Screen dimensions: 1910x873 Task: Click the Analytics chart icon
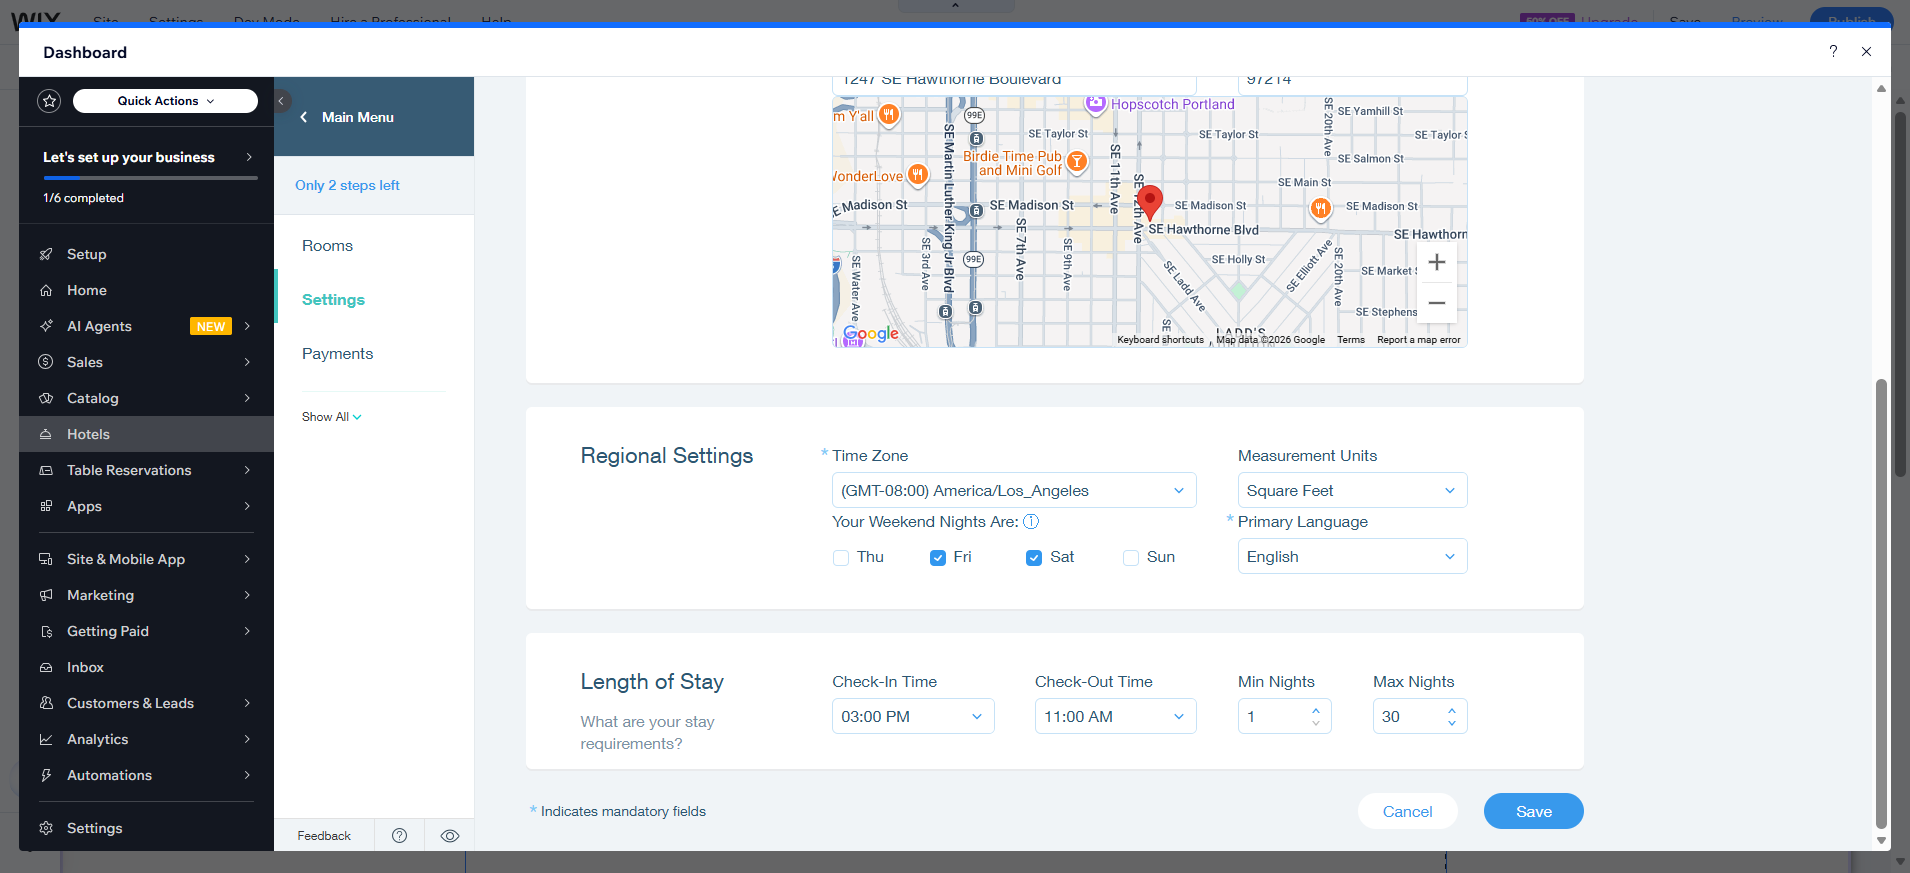46,739
